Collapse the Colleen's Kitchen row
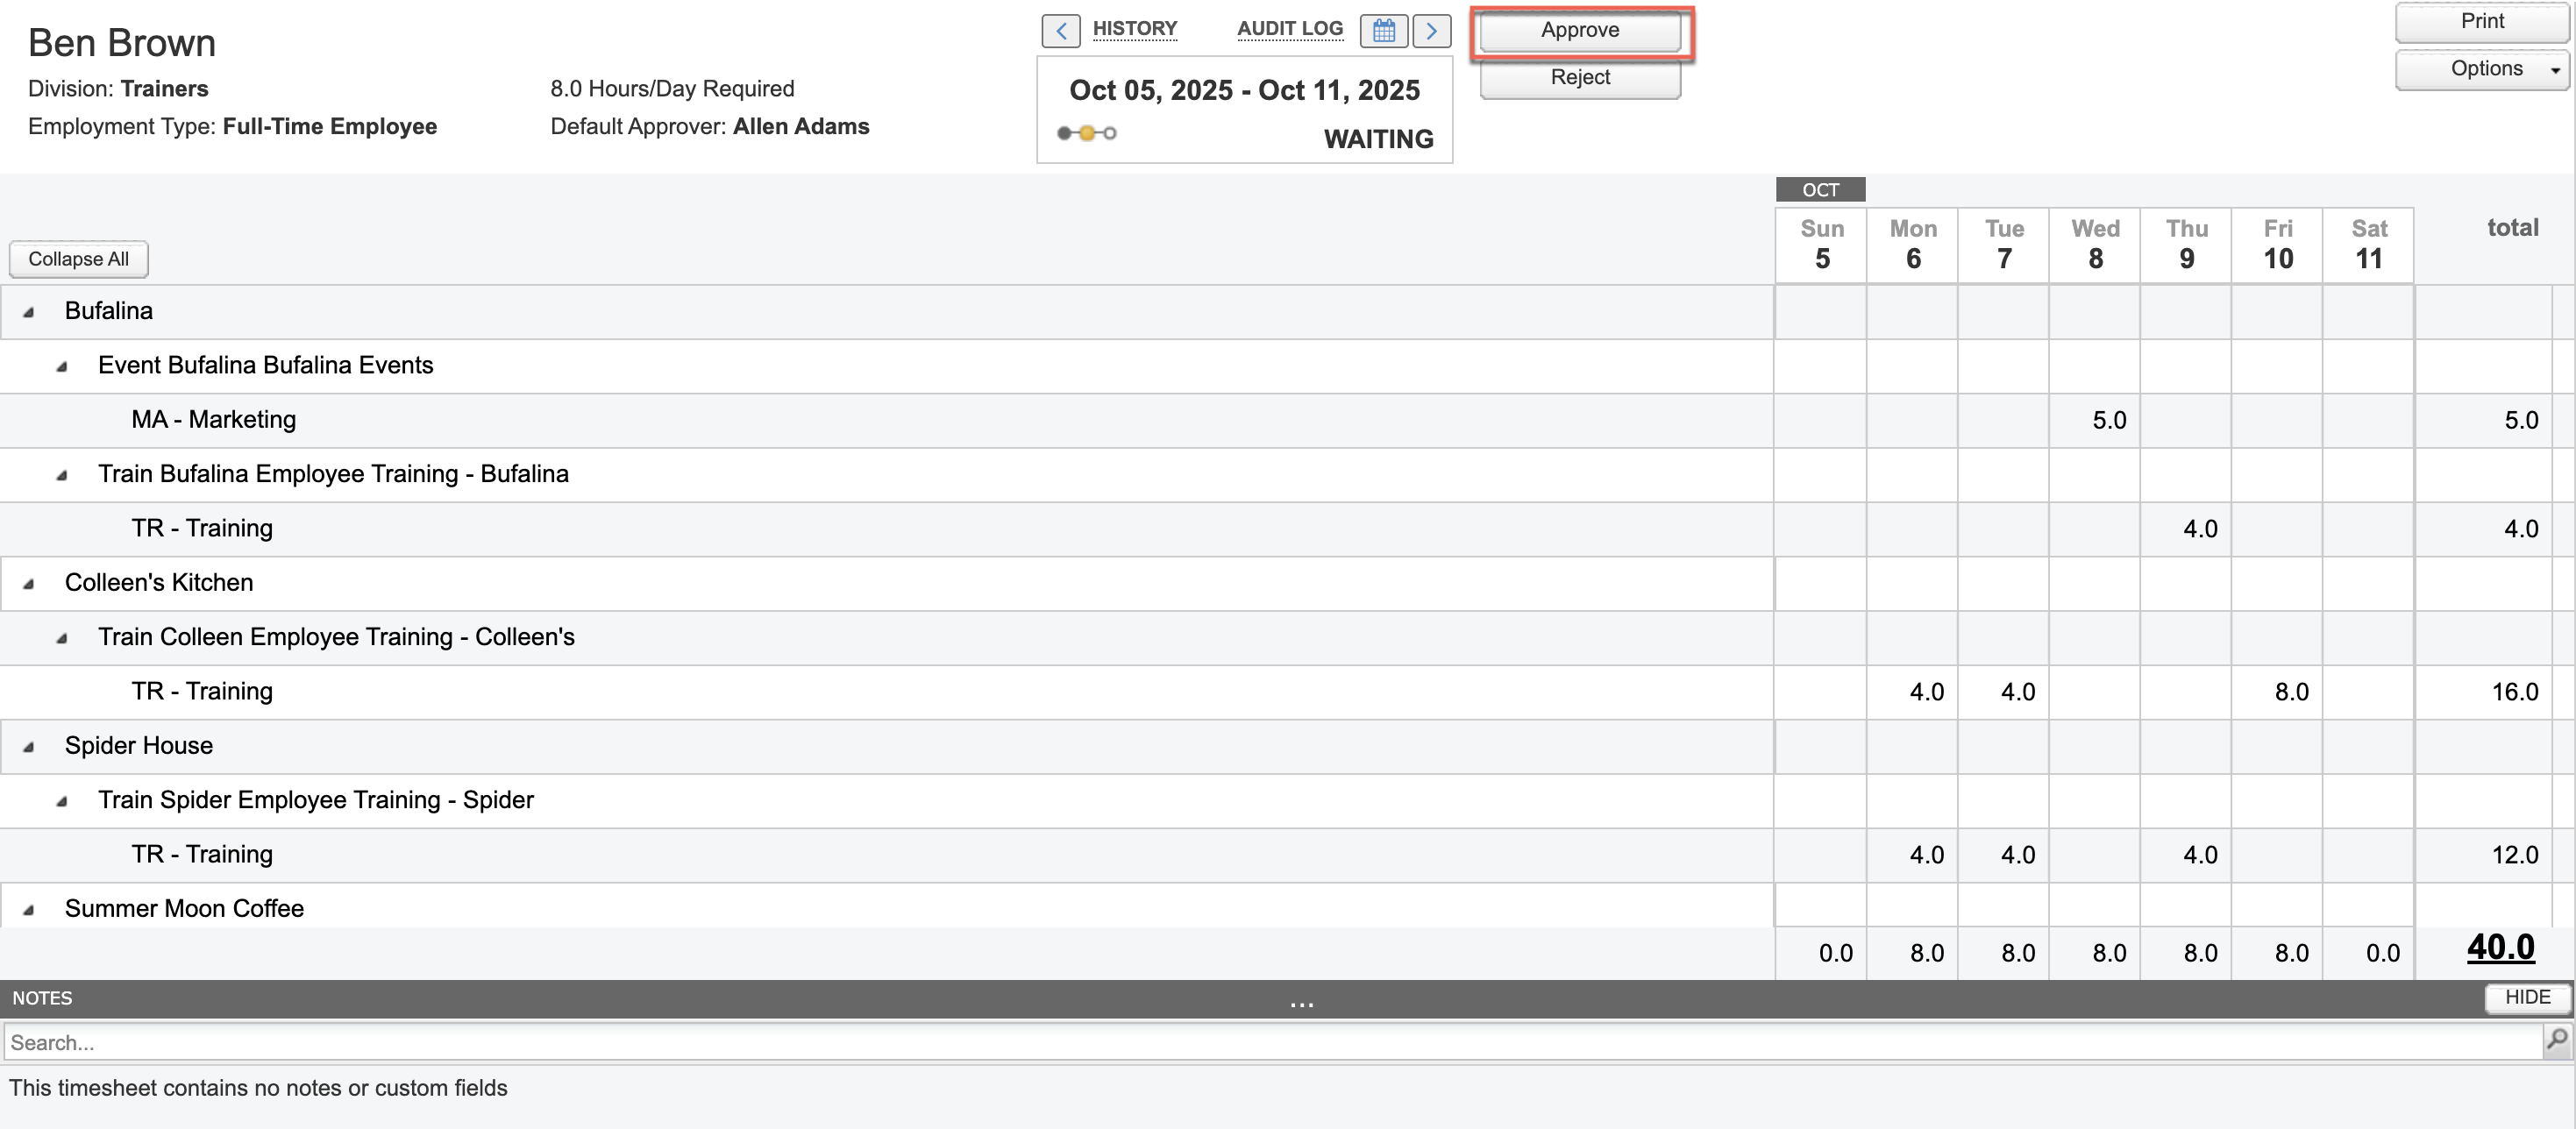Image resolution: width=2576 pixels, height=1129 pixels. (29, 583)
